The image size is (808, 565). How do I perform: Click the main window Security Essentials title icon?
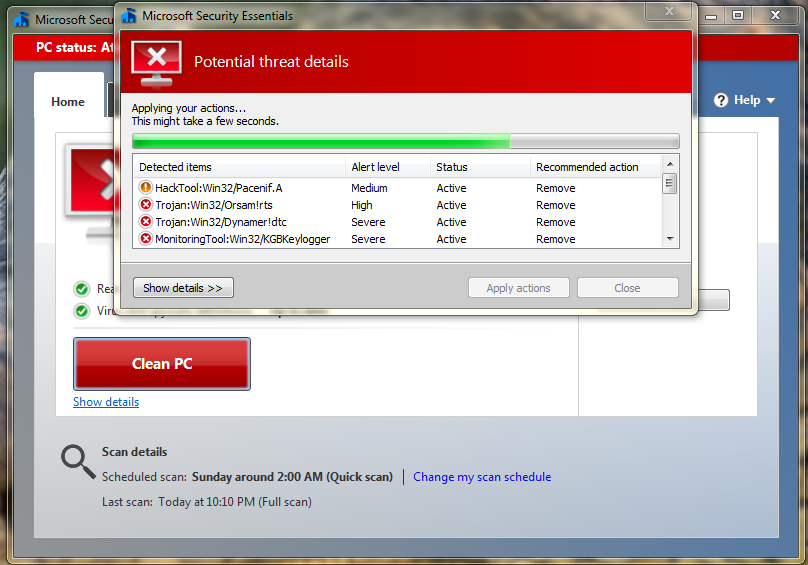pos(22,20)
